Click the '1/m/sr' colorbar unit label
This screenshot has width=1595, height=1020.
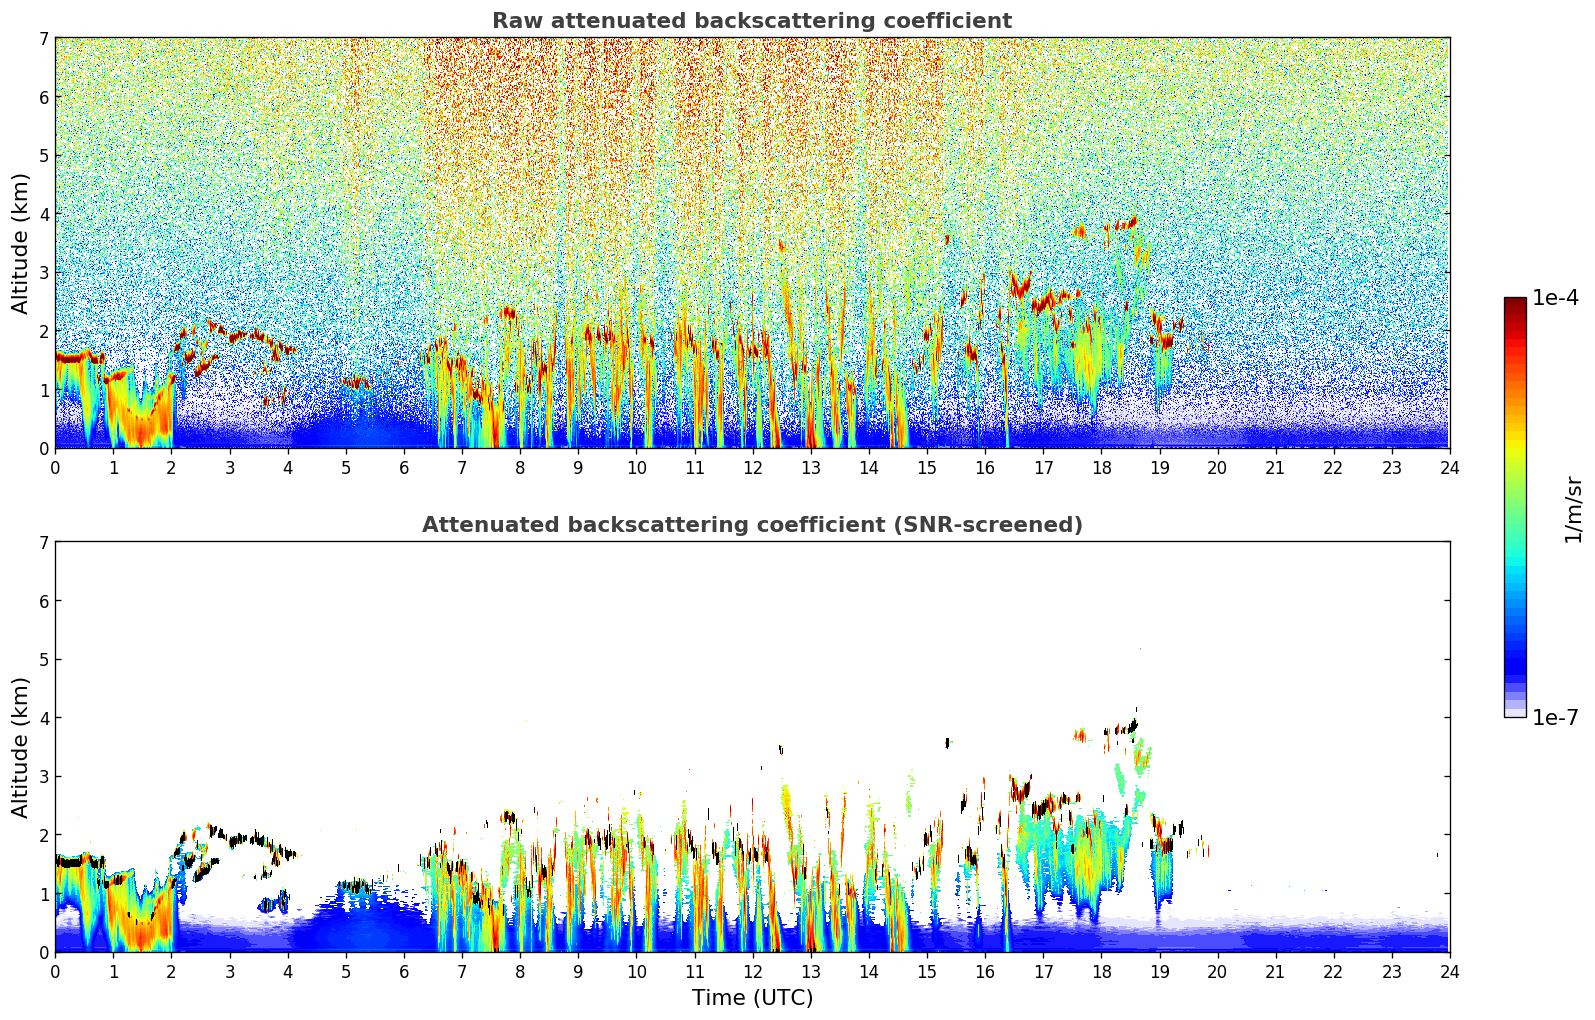click(1573, 509)
